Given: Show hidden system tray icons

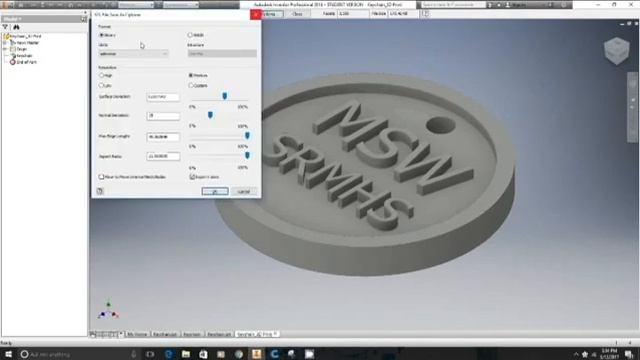Looking at the screenshot, I should point(576,354).
